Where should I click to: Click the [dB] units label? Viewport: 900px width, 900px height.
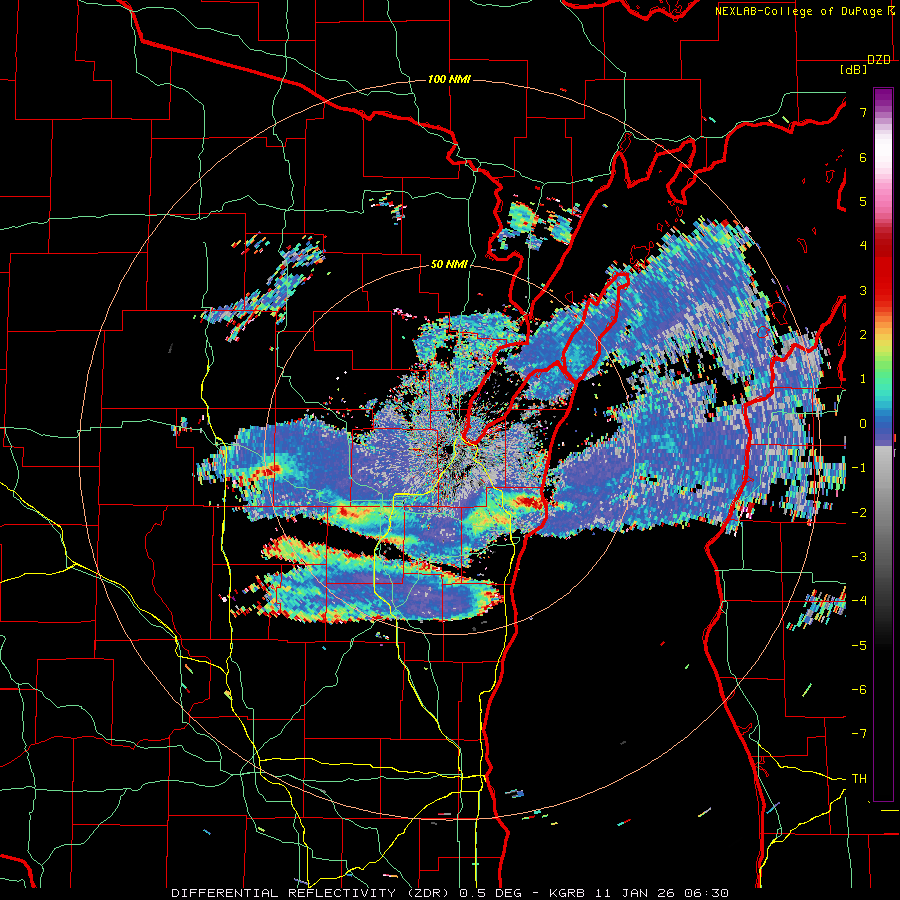(854, 70)
